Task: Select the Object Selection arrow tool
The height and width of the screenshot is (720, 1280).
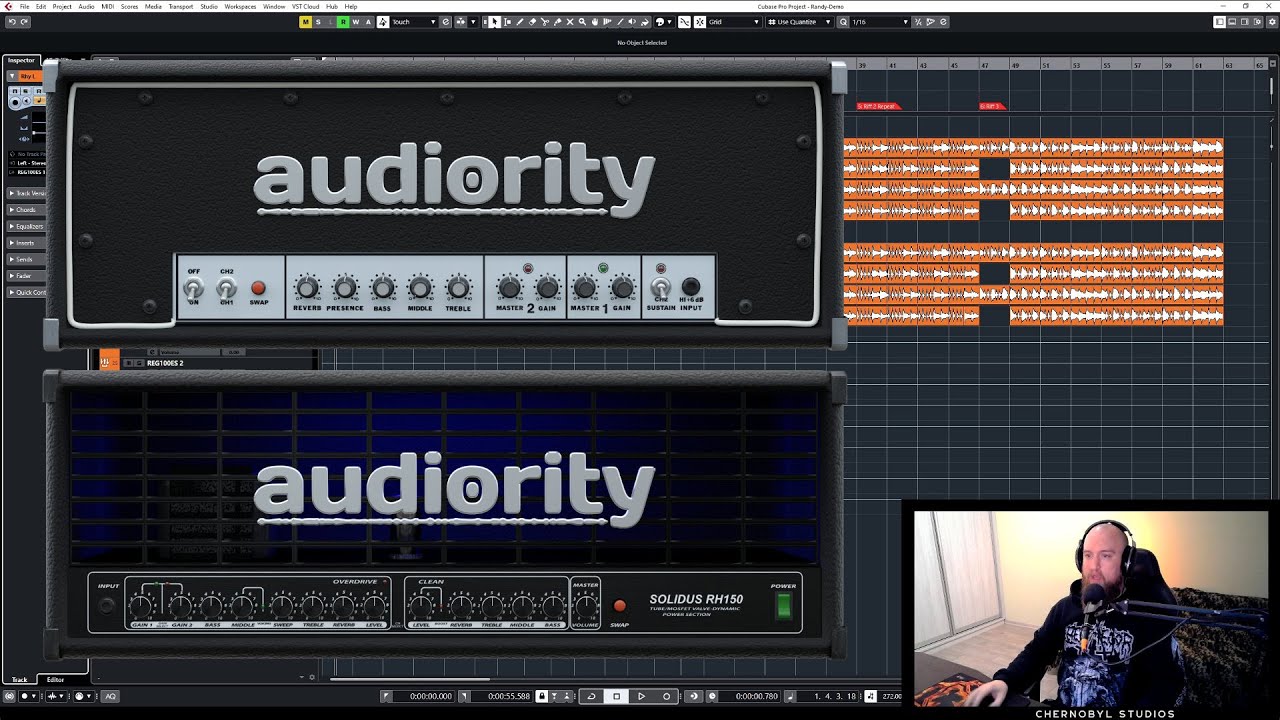Action: [494, 22]
